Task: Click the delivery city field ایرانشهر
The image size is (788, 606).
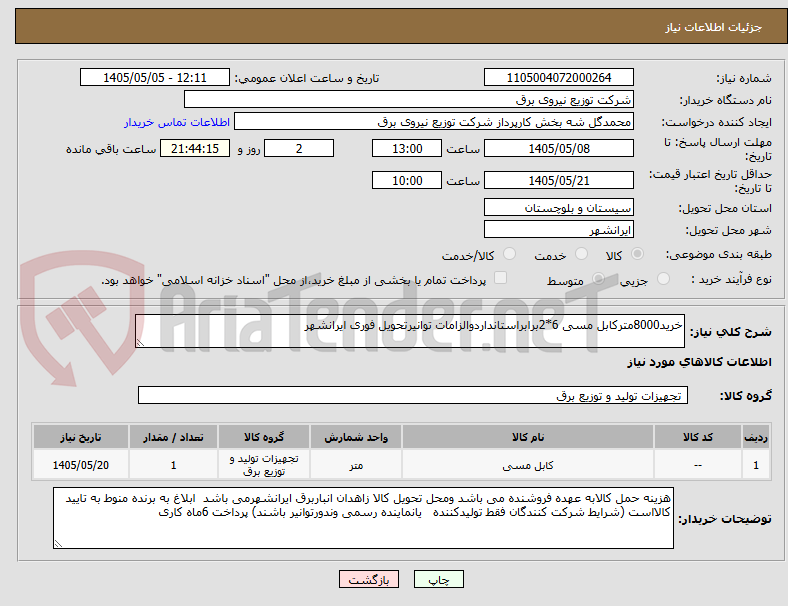Action: (x=558, y=229)
